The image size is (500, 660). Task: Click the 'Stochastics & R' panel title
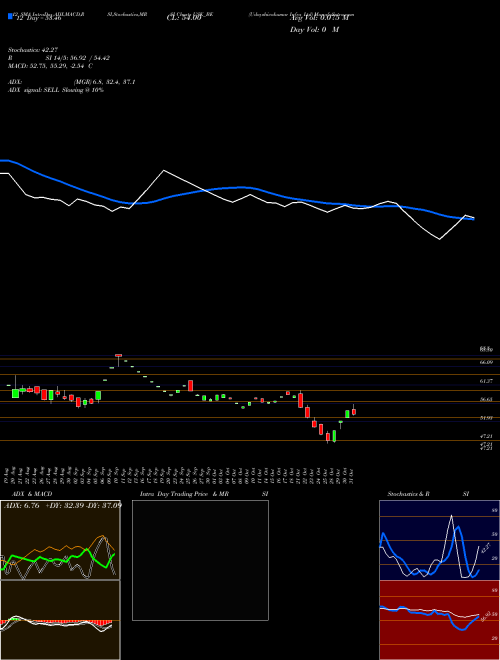coord(408,494)
